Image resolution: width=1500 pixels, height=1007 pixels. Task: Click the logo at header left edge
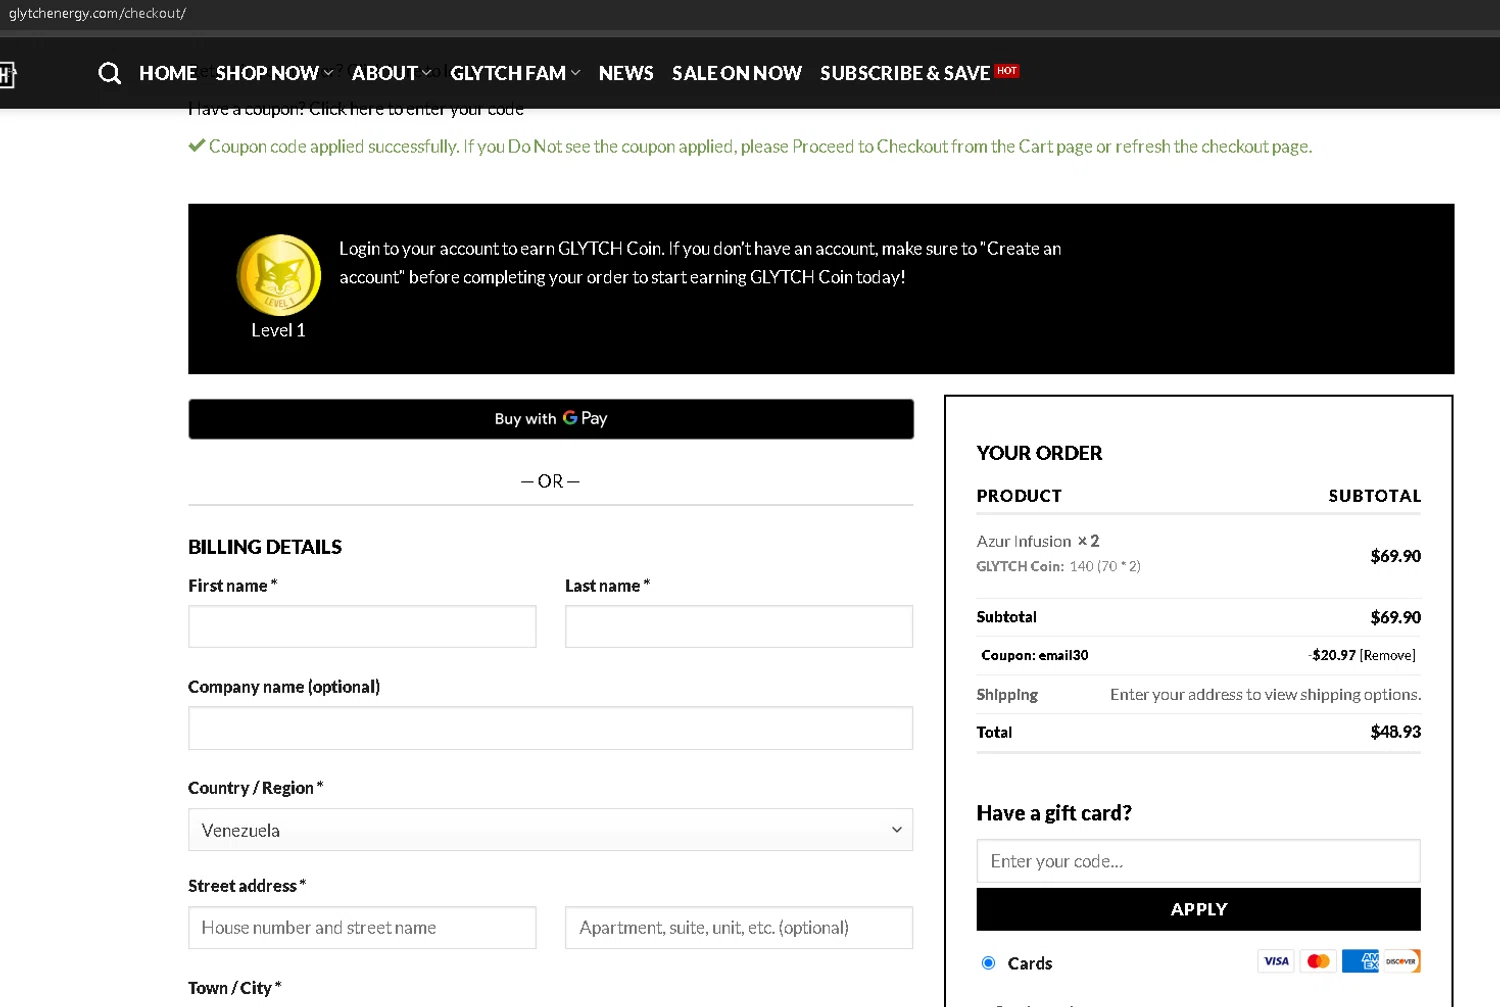tap(8, 74)
